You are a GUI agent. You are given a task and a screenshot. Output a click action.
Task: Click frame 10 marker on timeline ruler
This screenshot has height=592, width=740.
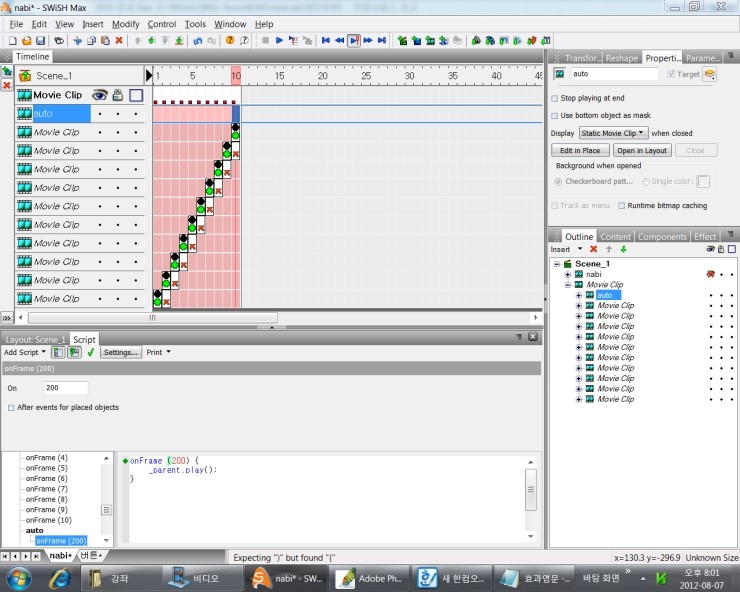(235, 76)
